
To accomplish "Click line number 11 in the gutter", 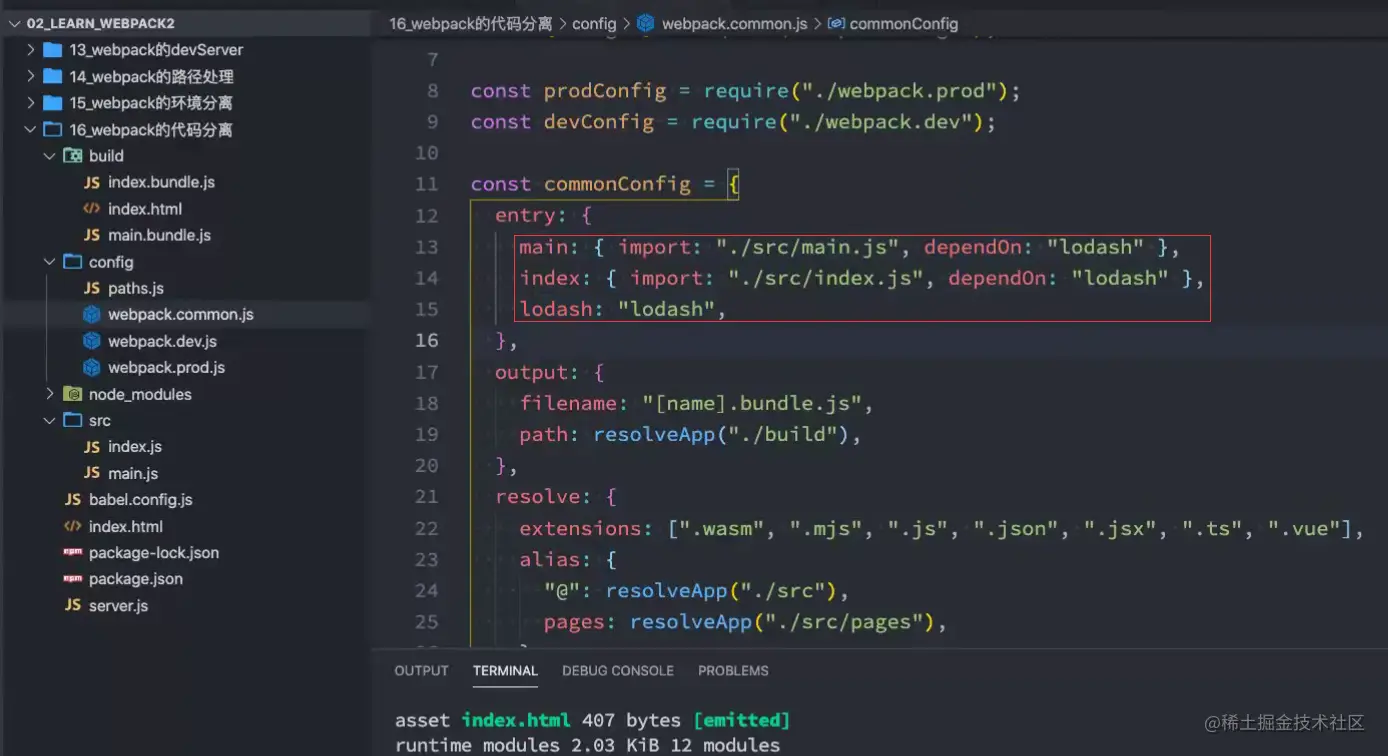I will point(426,184).
